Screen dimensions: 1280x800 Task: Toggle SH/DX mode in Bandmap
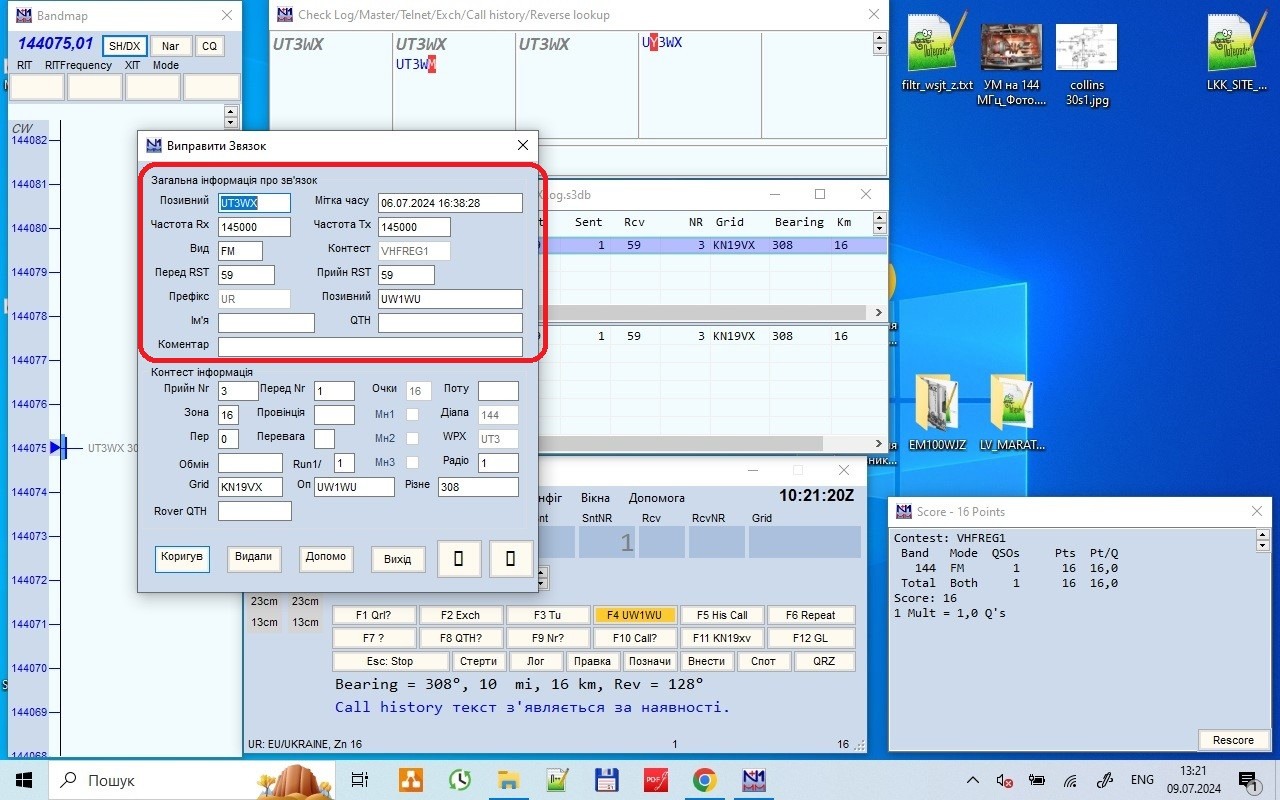tap(125, 46)
